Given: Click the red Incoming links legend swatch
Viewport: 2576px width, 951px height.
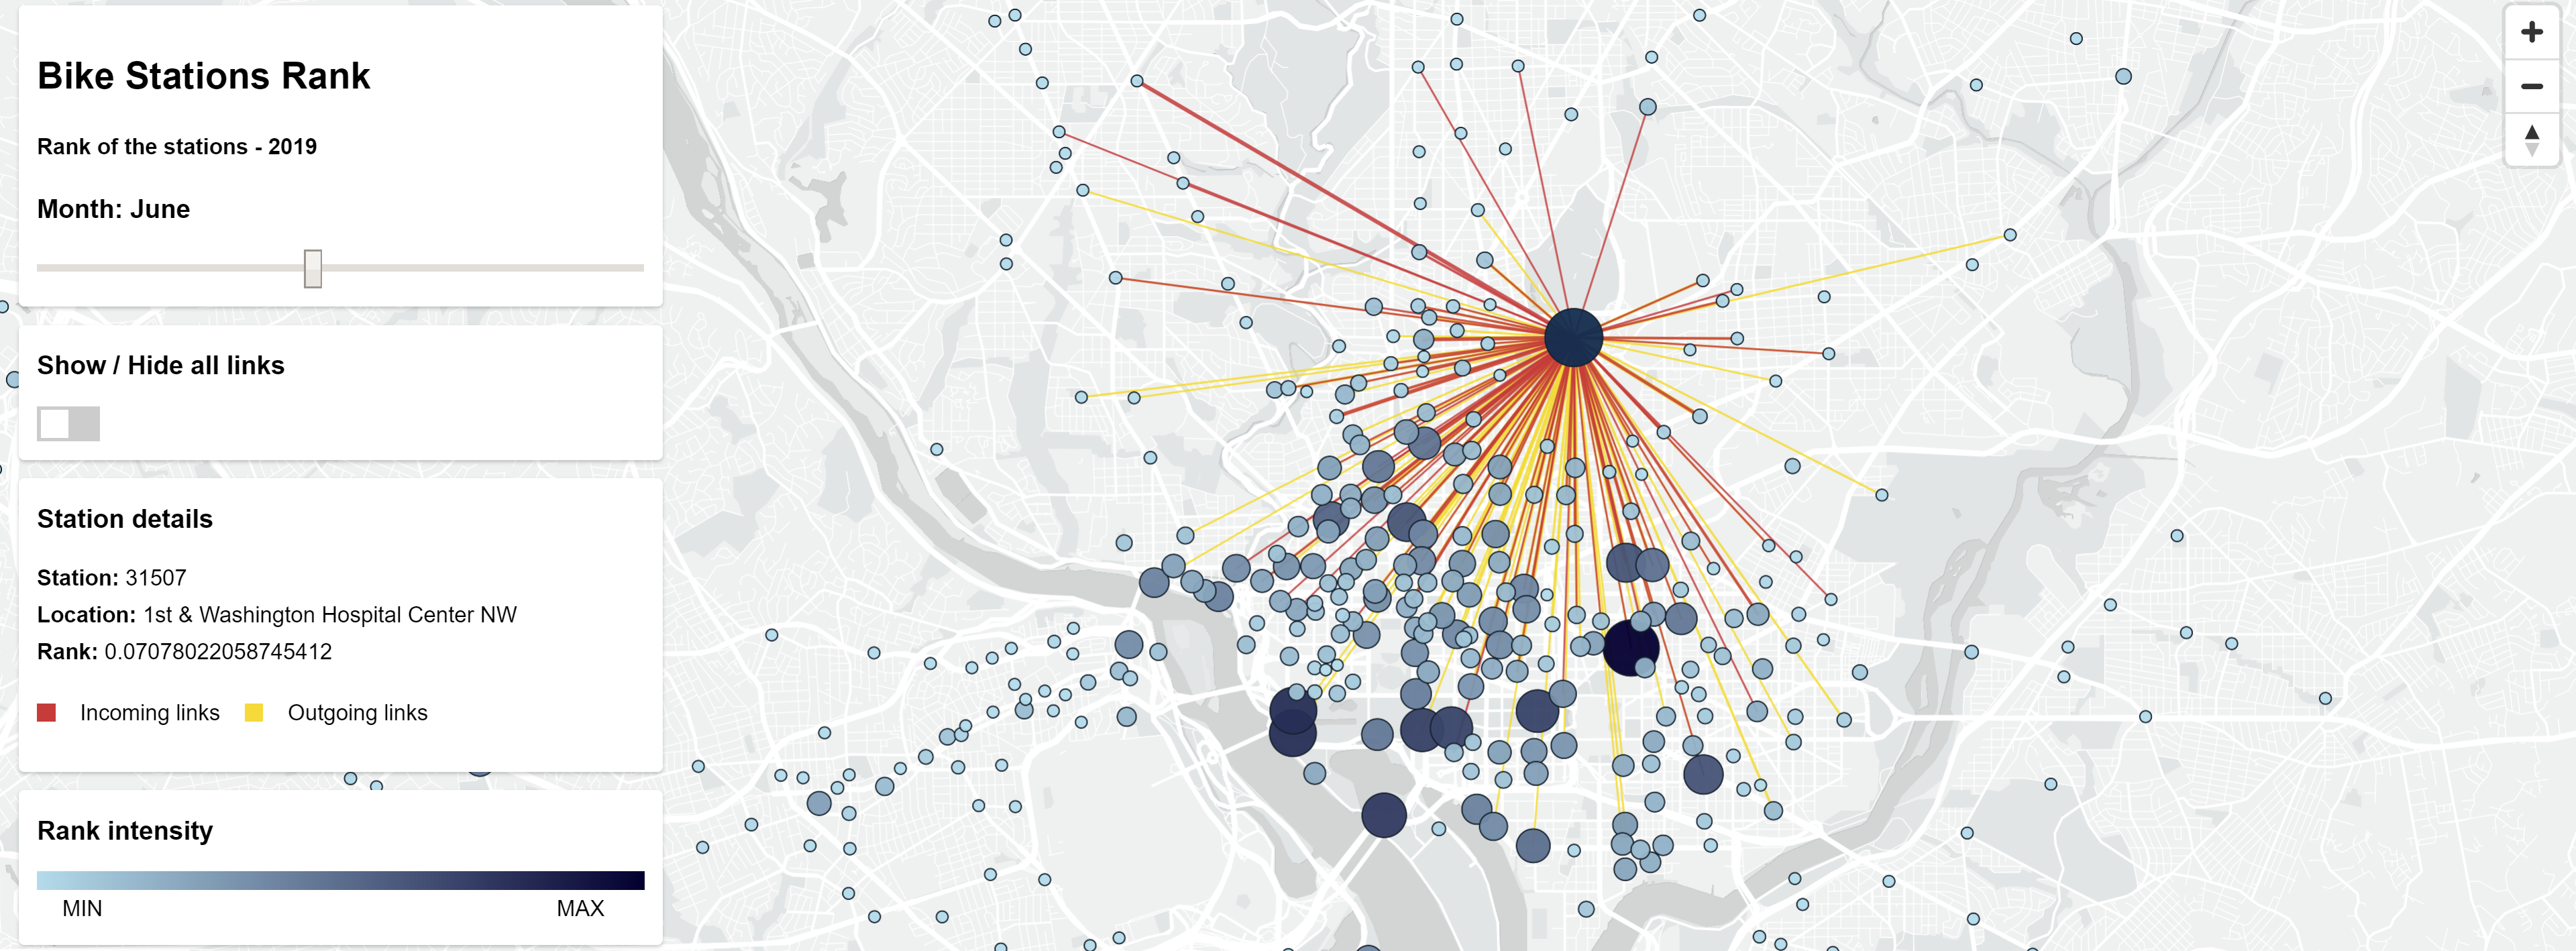Looking at the screenshot, I should tap(46, 712).
